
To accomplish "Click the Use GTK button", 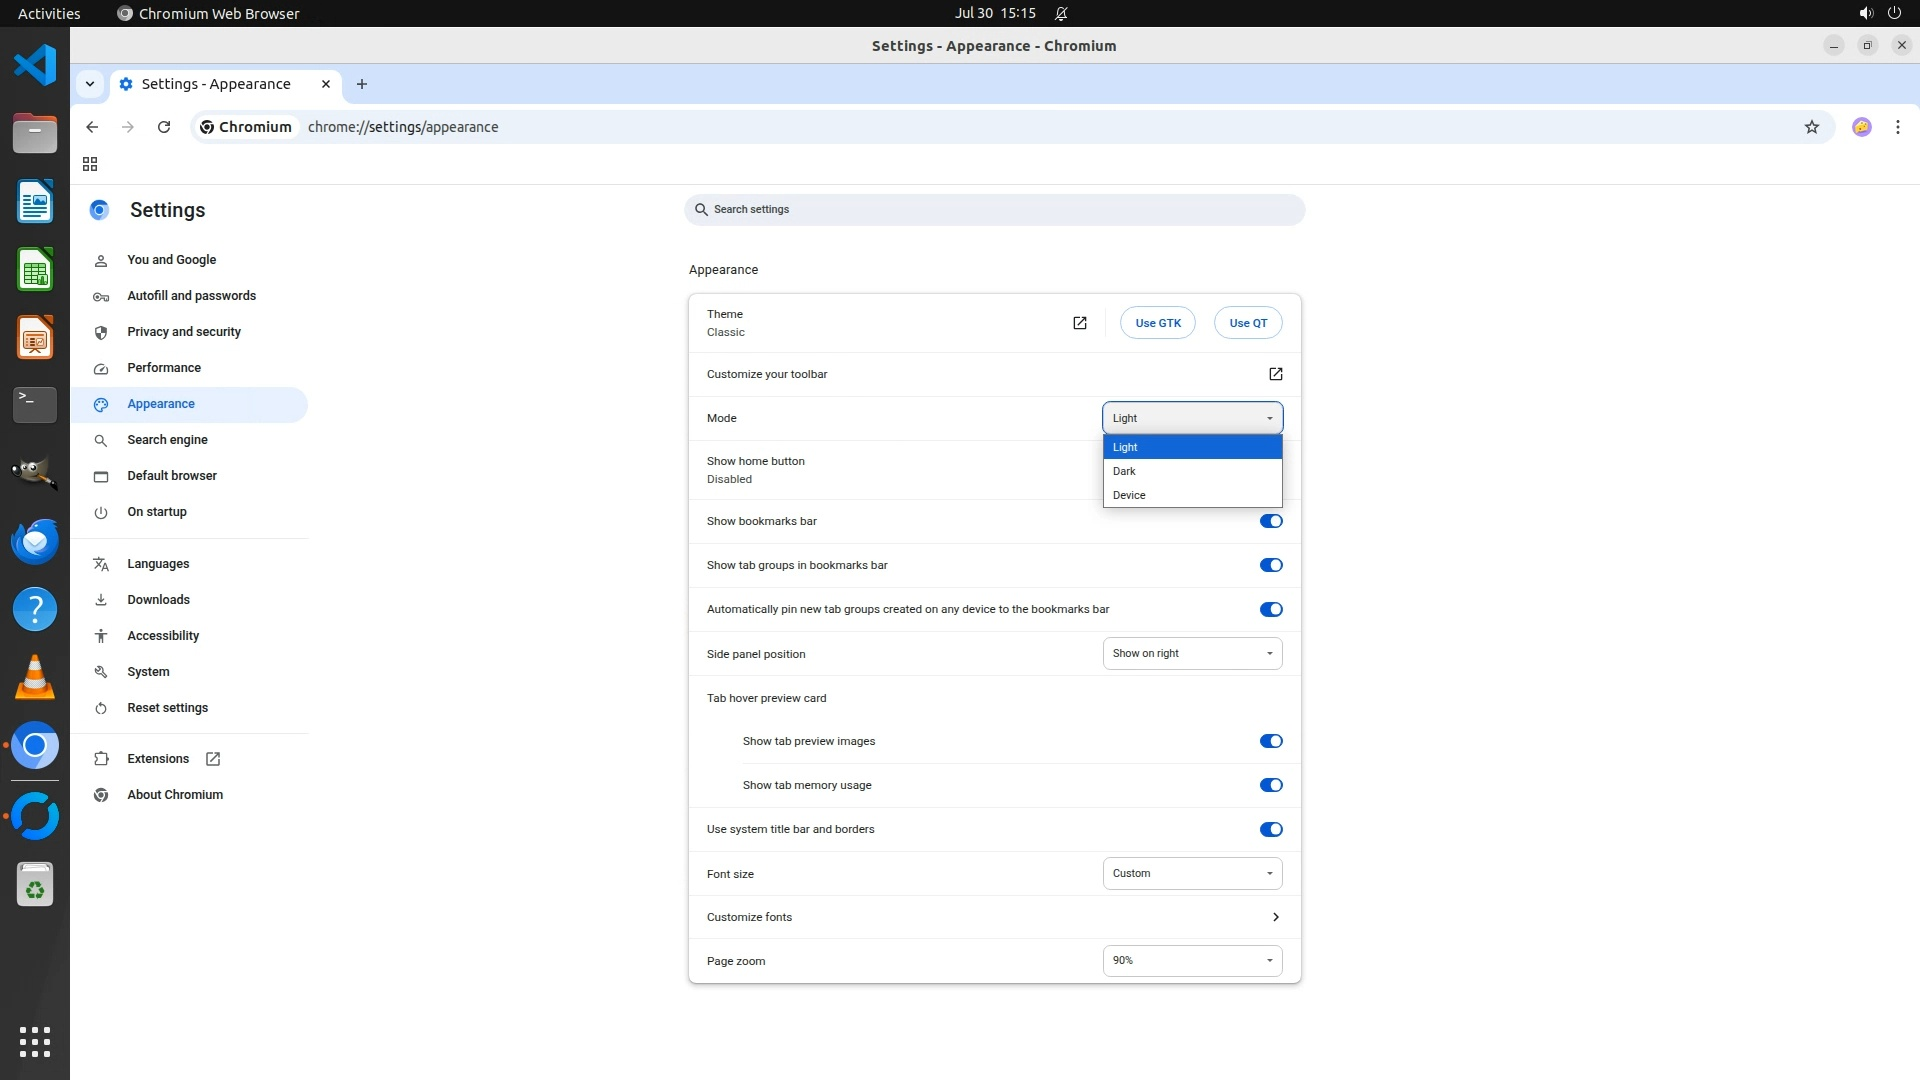I will coord(1157,323).
